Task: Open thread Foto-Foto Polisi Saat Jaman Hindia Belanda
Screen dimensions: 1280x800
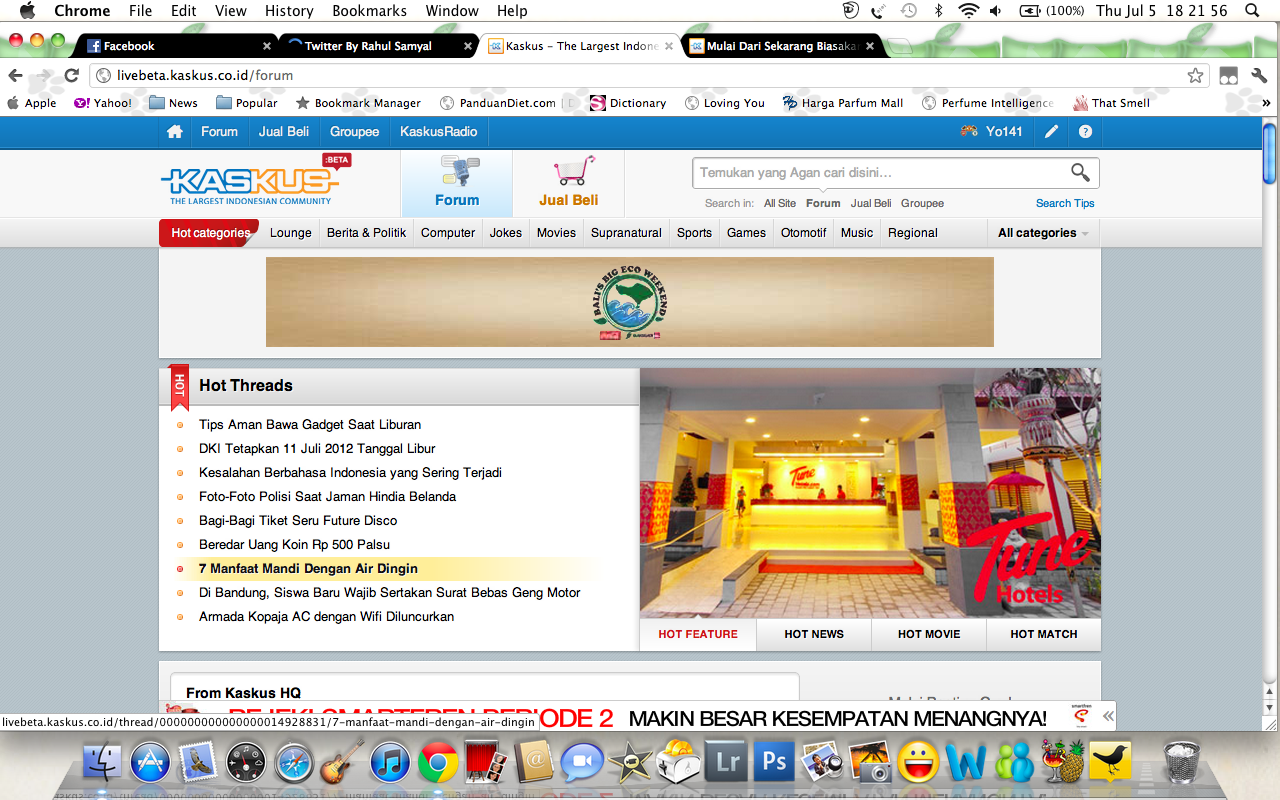Action: pyautogui.click(x=327, y=496)
